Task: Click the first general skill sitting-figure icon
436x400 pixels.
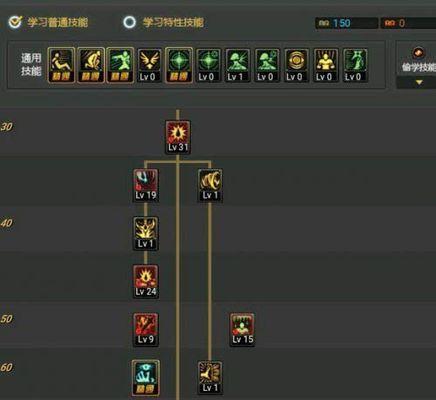Action: coord(61,65)
